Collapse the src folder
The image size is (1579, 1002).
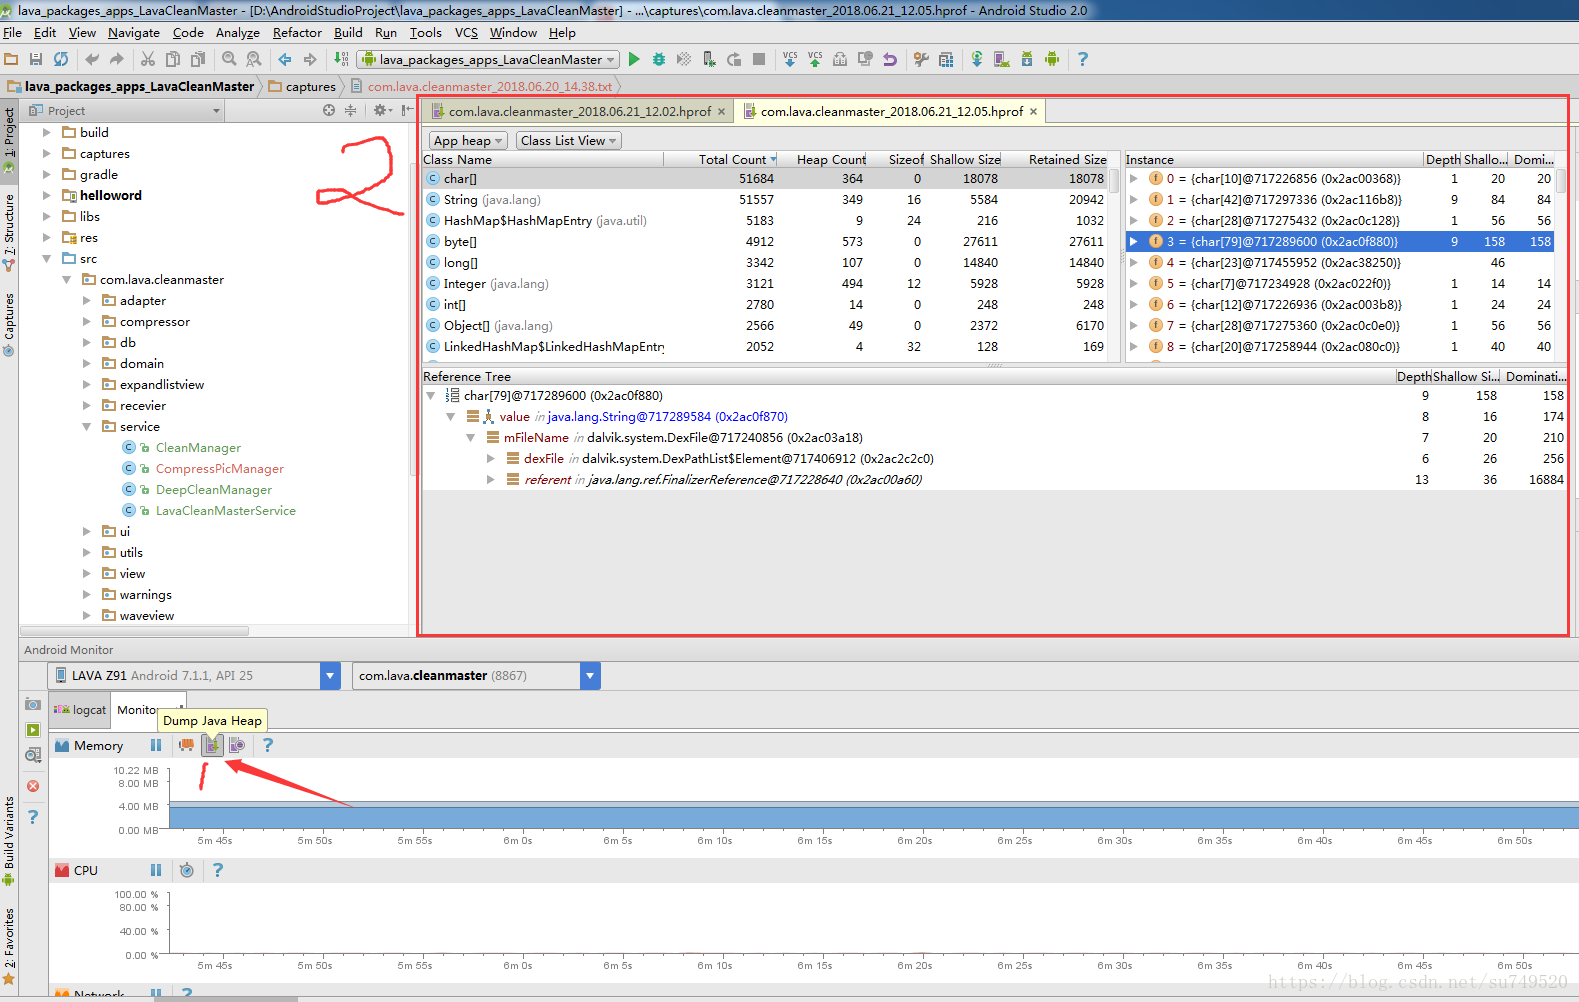point(47,259)
